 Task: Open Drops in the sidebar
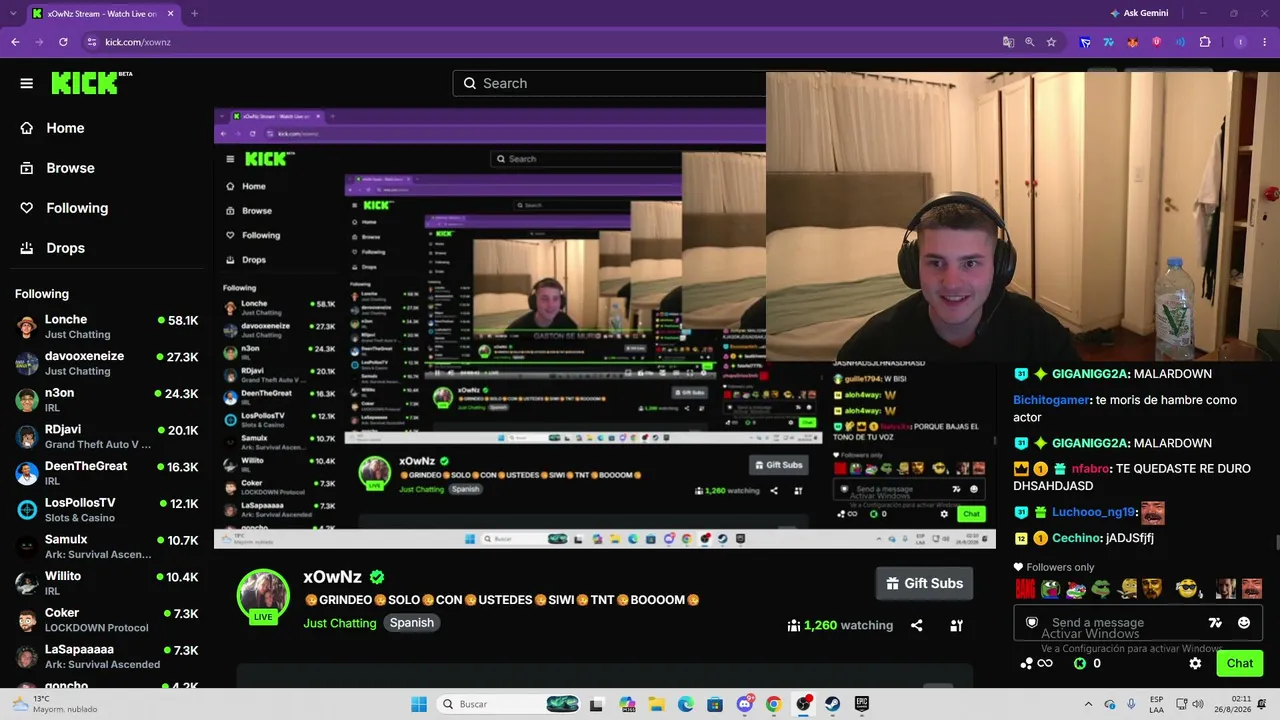(x=55, y=248)
